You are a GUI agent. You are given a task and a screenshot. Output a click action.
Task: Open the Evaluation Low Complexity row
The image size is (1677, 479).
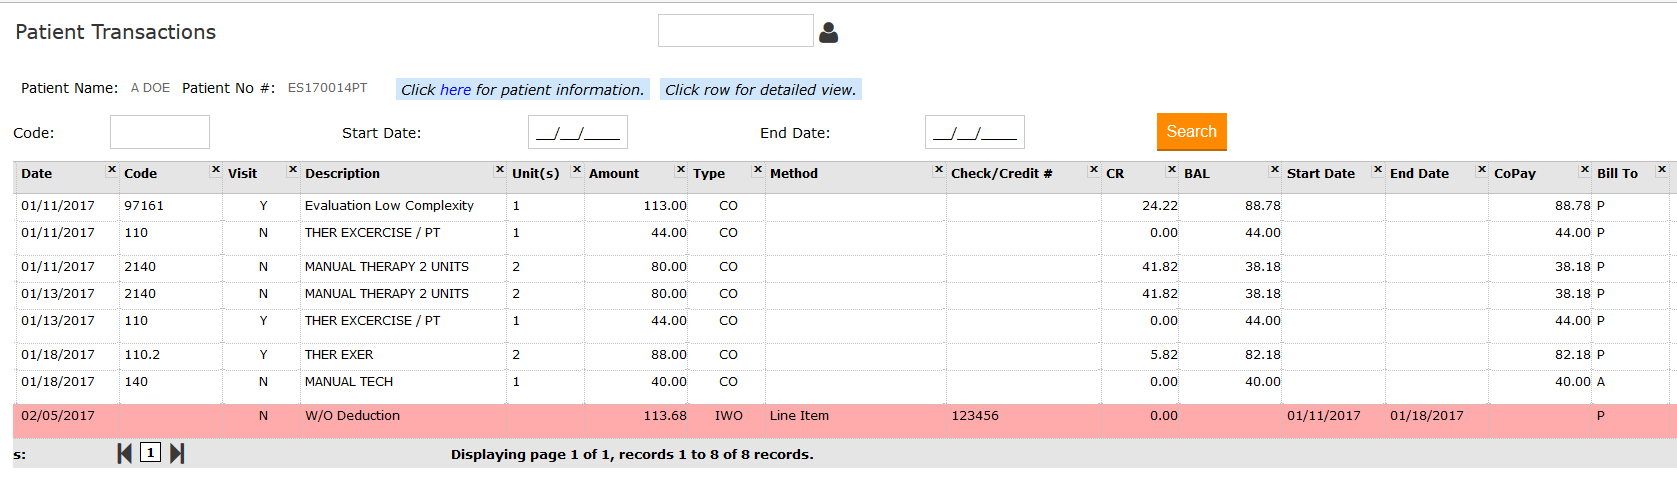[x=389, y=206]
